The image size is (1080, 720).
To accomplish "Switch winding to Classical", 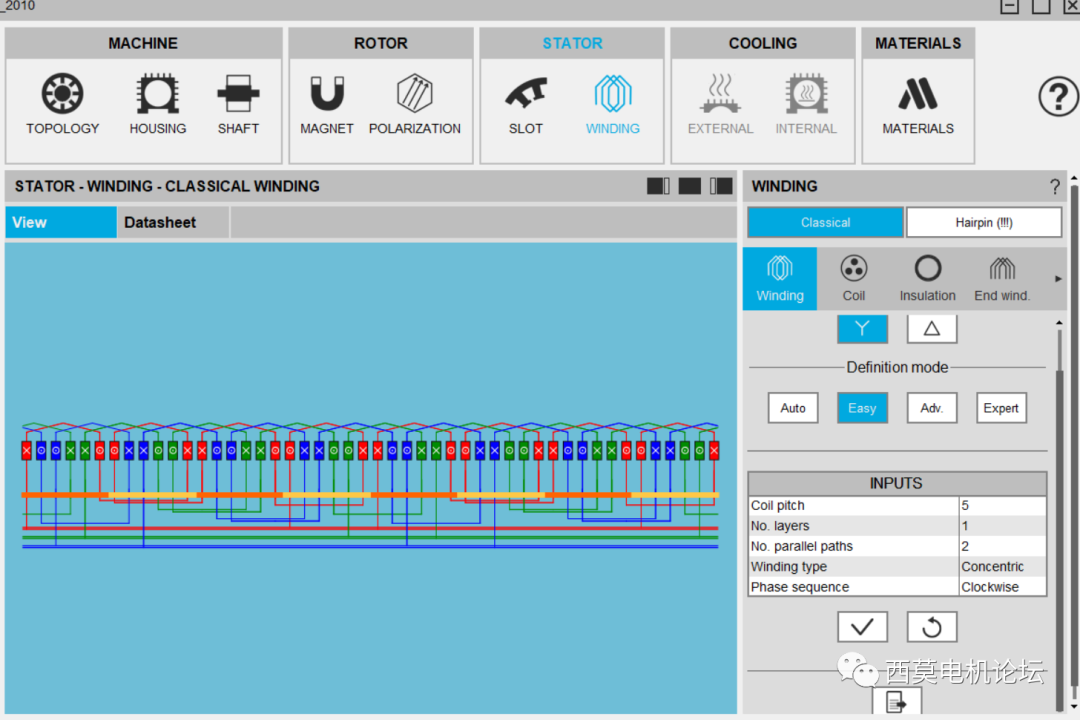I will (825, 223).
